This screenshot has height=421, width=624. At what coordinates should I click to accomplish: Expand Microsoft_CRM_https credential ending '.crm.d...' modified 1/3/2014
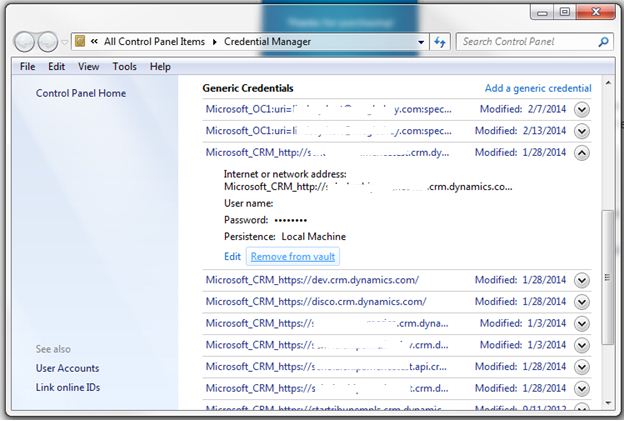coord(582,345)
